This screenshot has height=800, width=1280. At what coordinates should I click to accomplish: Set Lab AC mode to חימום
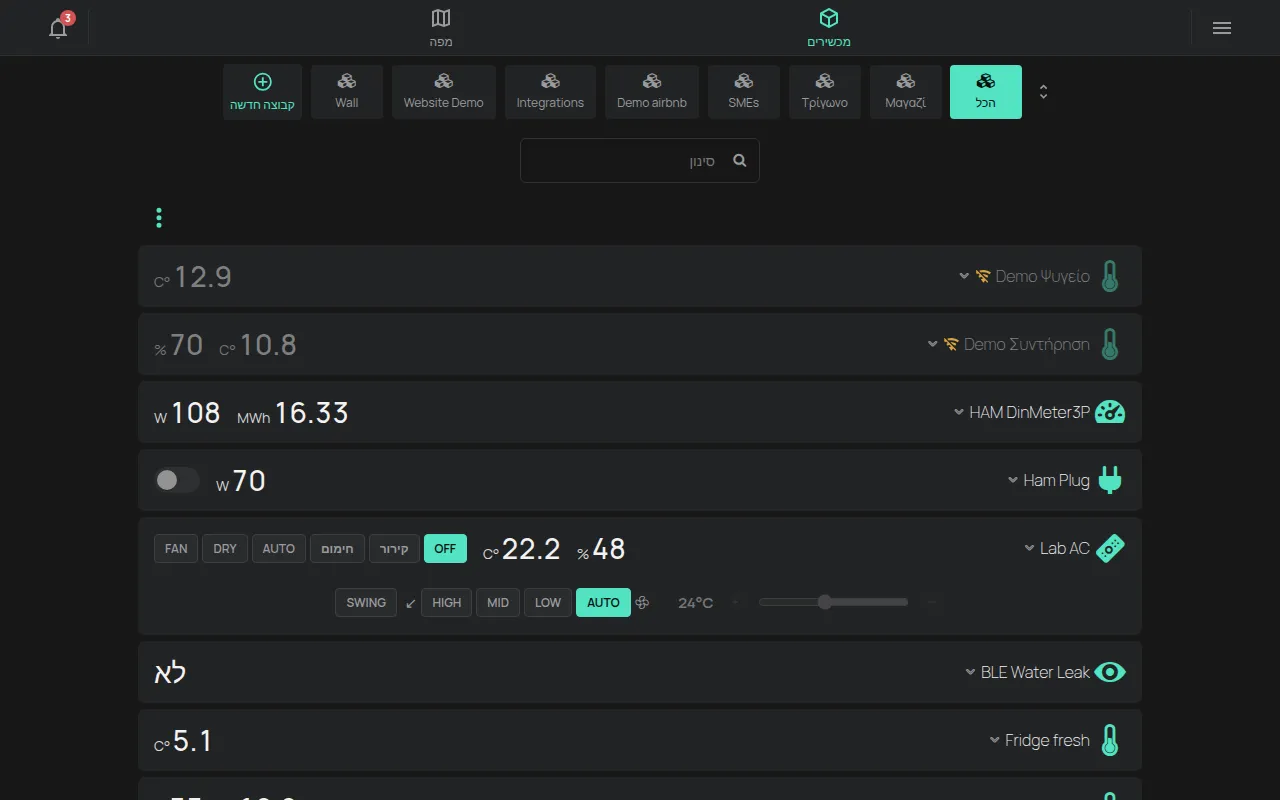click(337, 548)
